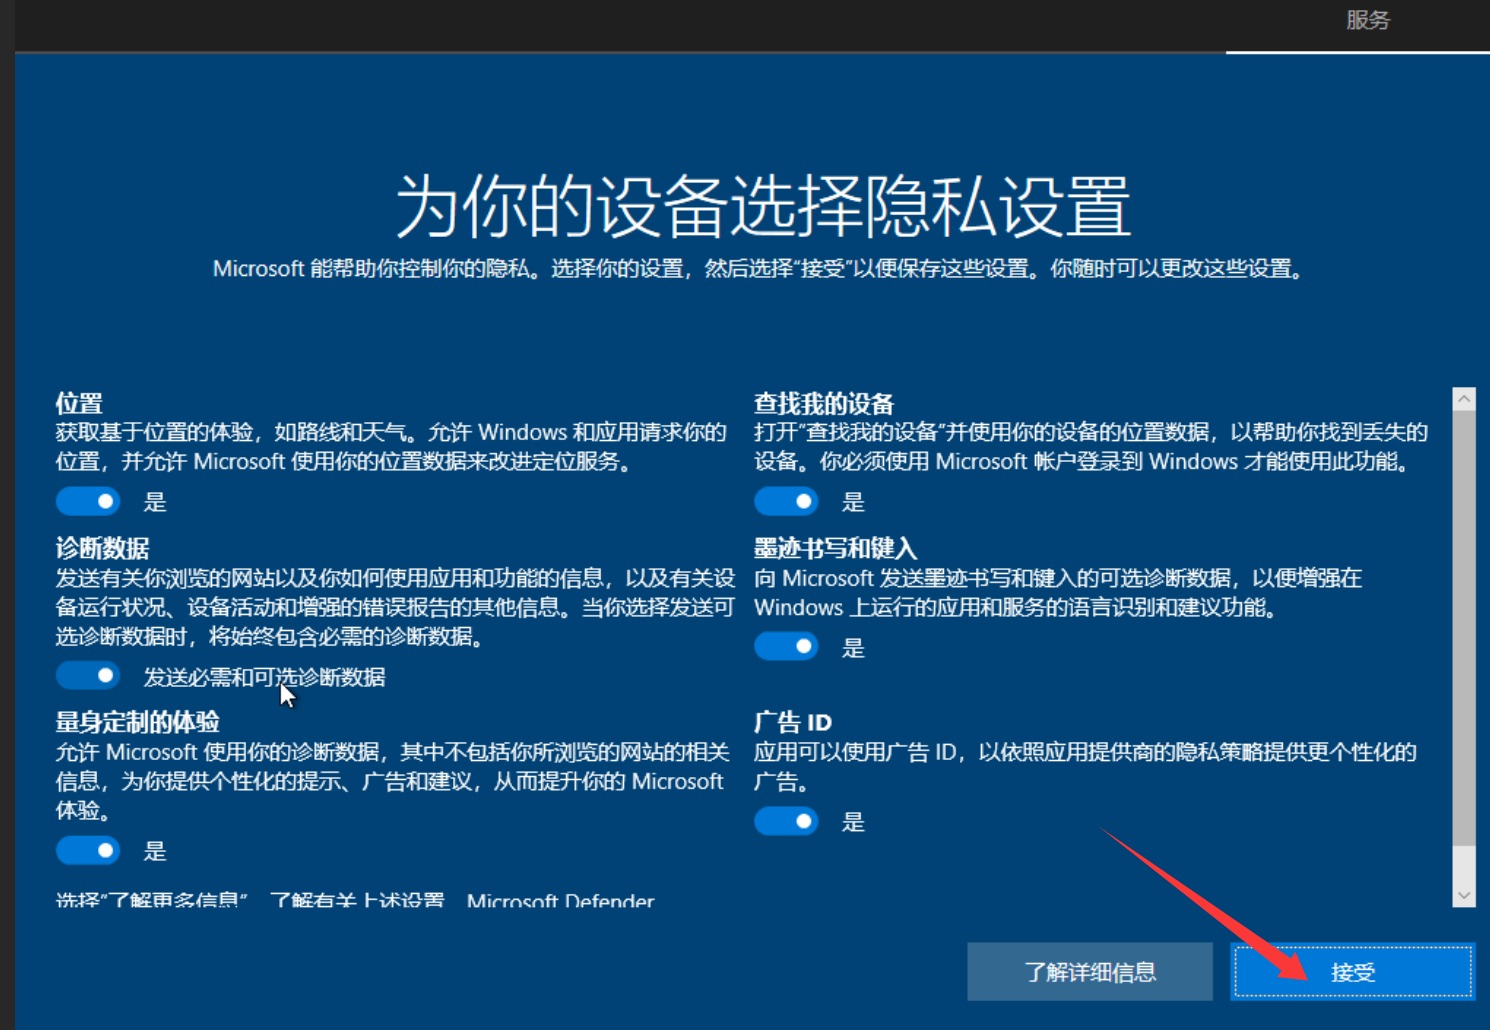Switch off the 查找我的设备 toggle
Image resolution: width=1490 pixels, height=1030 pixels.
pos(786,501)
